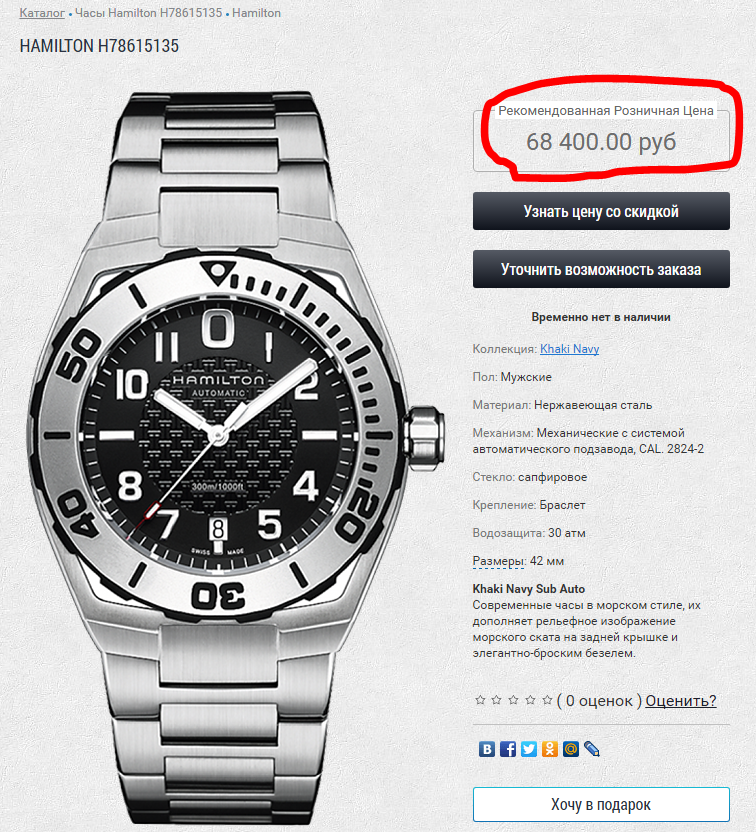Click the Узнать цену со скидкой button

601,211
